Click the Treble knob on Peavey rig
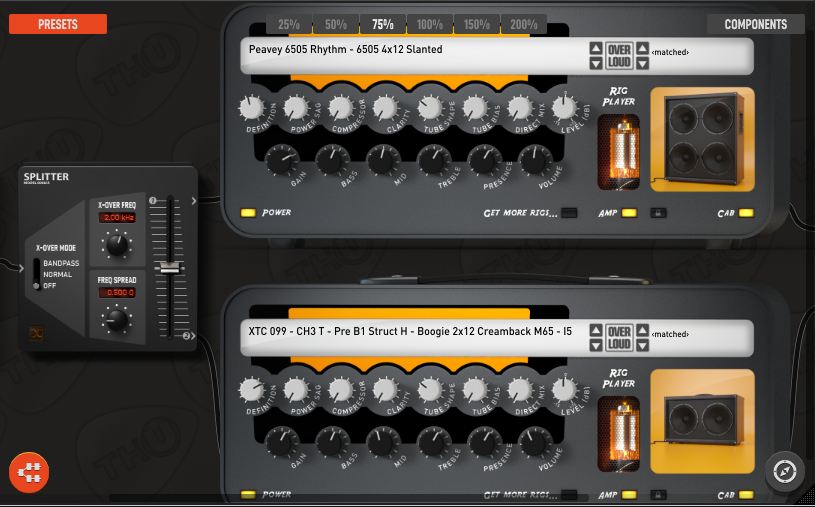The image size is (815, 507). click(x=435, y=161)
